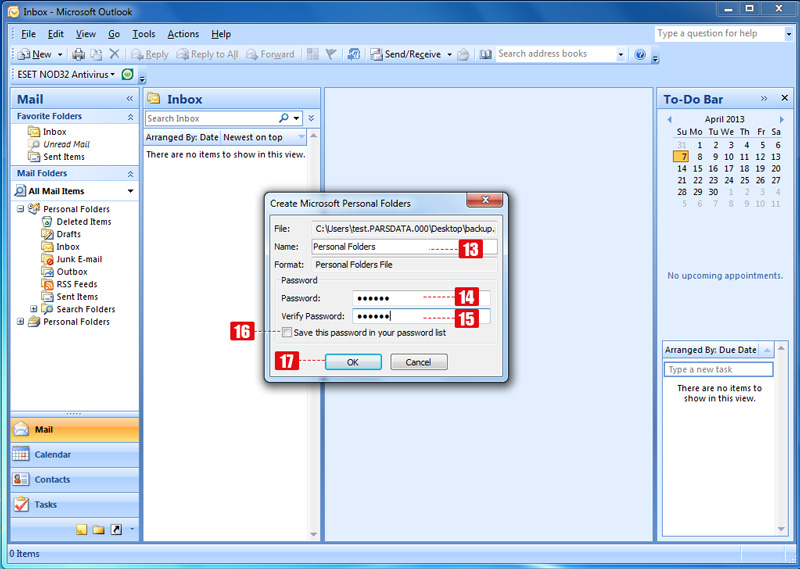This screenshot has width=800, height=569.
Task: Open the Go menu
Action: pyautogui.click(x=114, y=34)
